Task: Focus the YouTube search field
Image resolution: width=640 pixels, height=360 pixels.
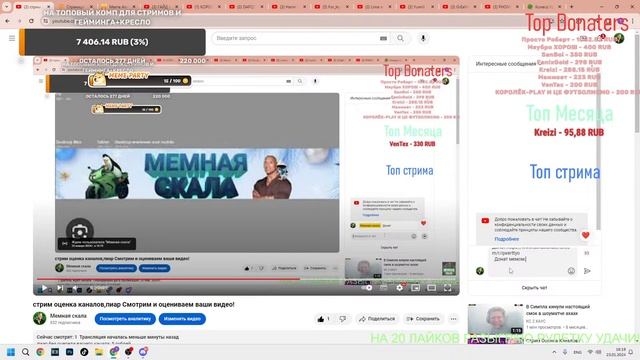Action: [x=295, y=38]
